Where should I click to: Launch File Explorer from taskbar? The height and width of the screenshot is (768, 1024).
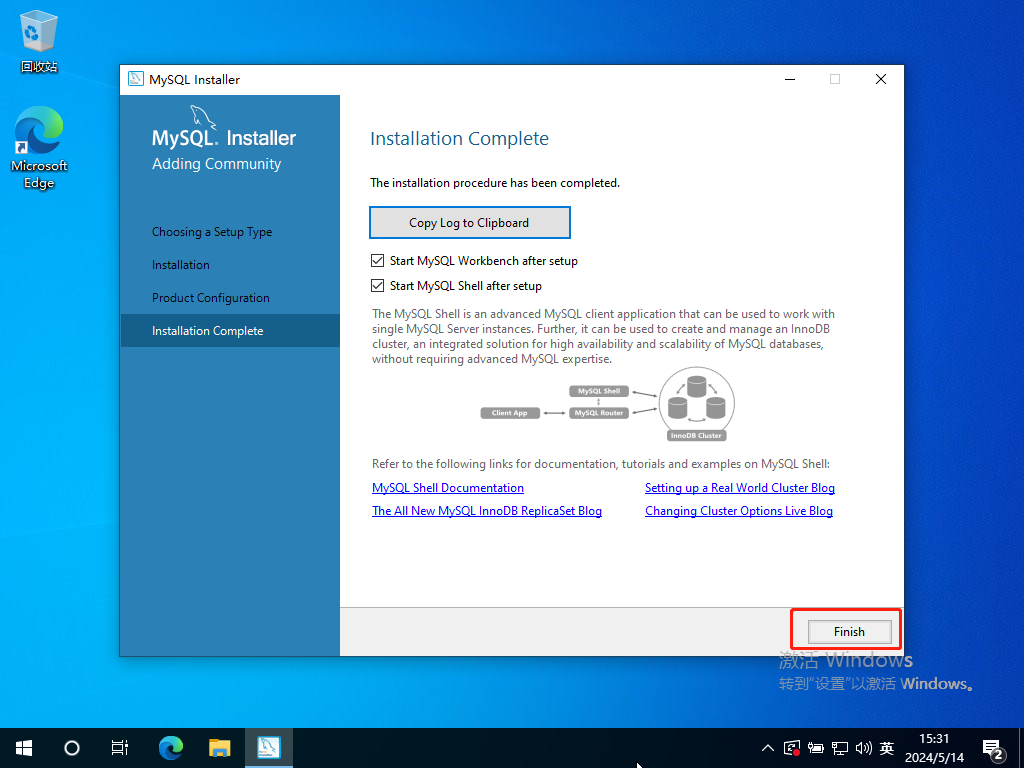(220, 747)
